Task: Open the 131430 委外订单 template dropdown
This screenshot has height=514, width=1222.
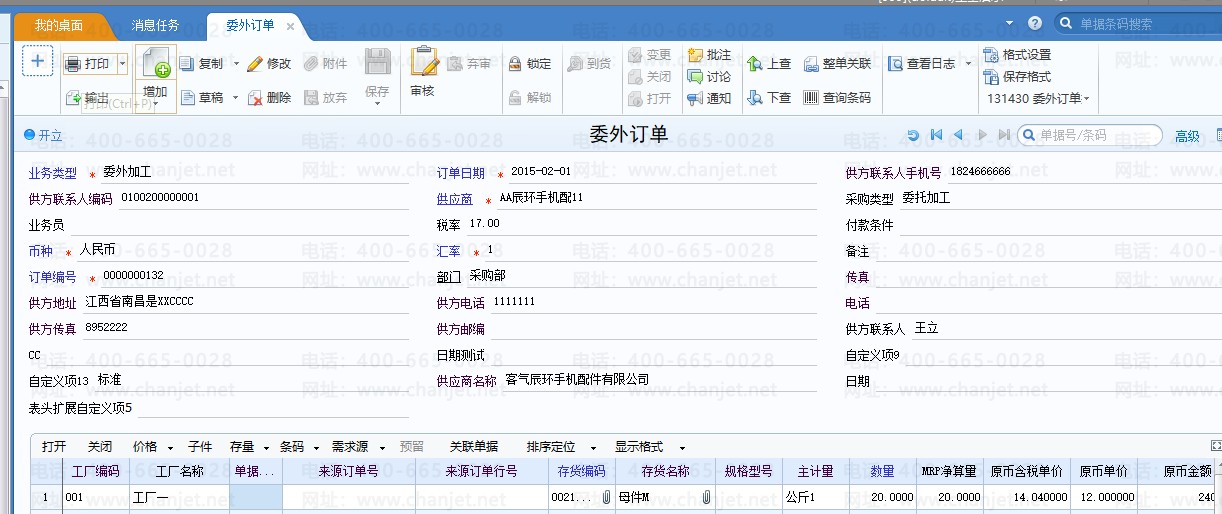Action: 1038,99
